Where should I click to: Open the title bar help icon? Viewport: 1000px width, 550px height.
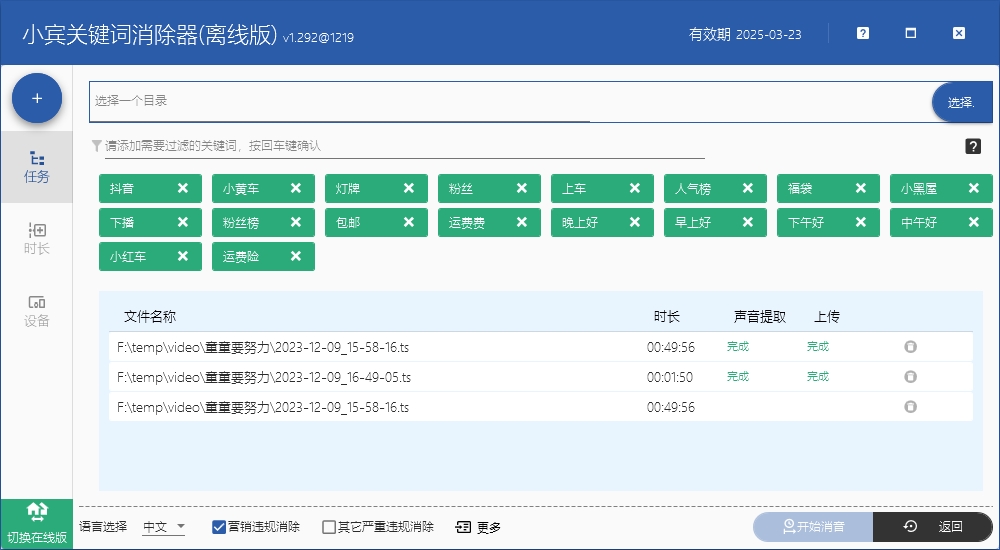[x=862, y=33]
